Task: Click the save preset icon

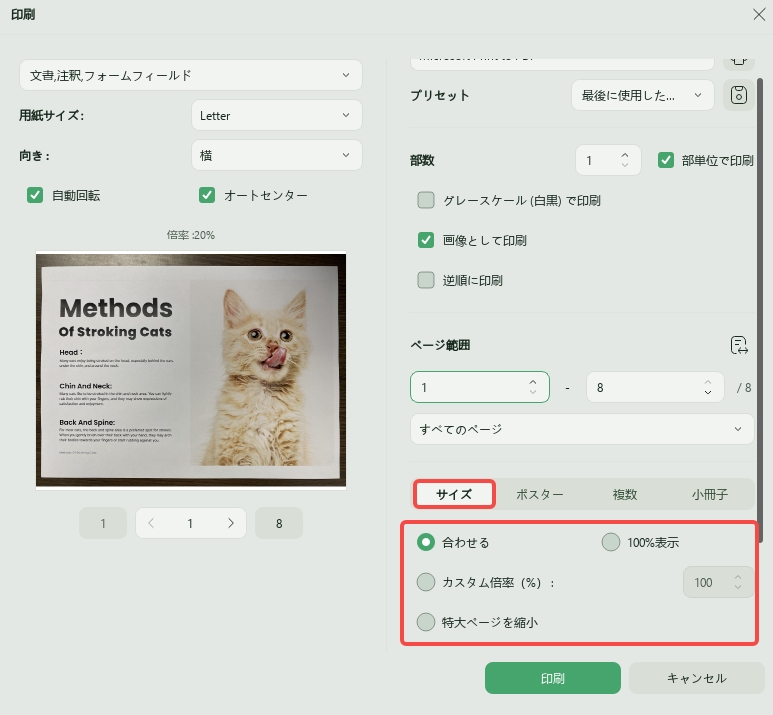Action: pyautogui.click(x=738, y=95)
